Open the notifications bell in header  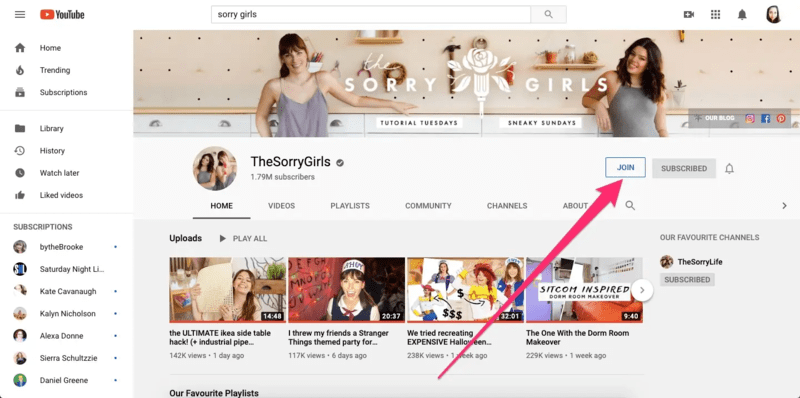(742, 14)
